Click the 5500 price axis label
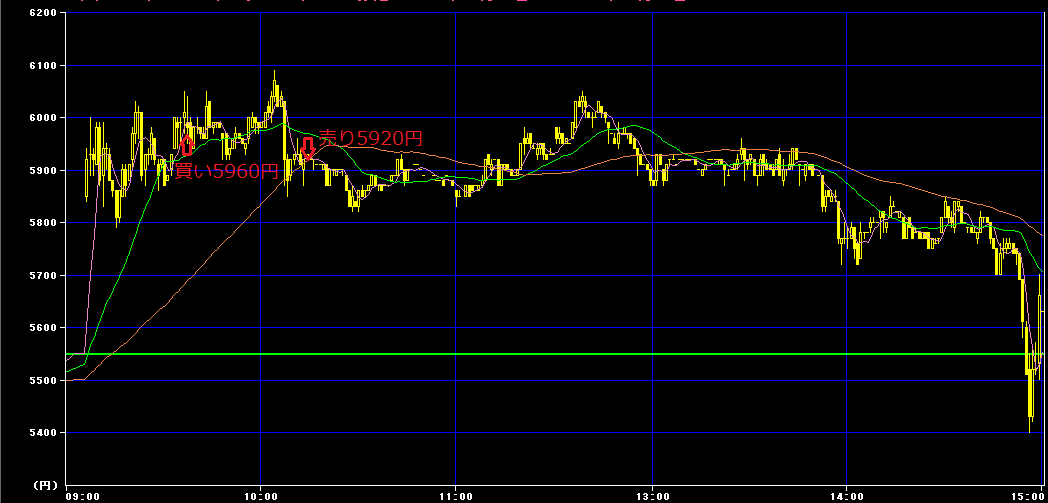 pos(45,380)
